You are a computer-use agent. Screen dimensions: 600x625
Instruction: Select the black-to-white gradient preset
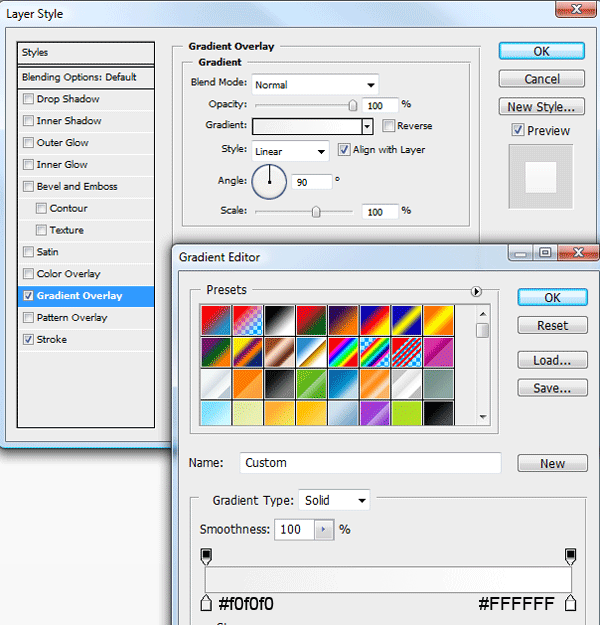click(x=279, y=320)
